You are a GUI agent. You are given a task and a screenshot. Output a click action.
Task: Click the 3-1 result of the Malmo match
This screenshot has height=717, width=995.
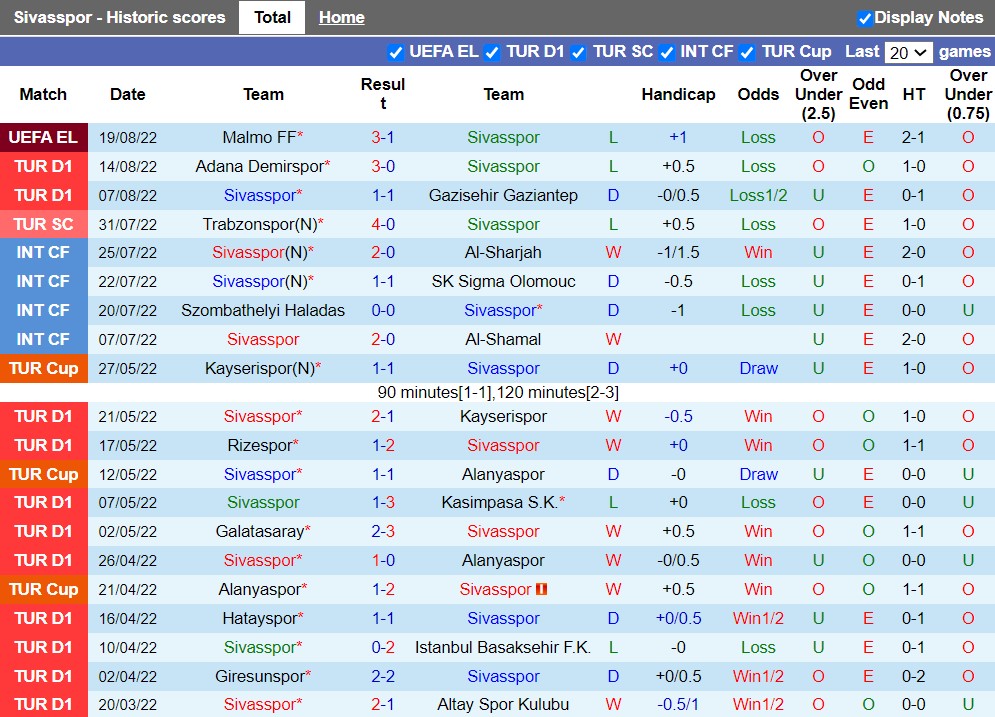(381, 137)
